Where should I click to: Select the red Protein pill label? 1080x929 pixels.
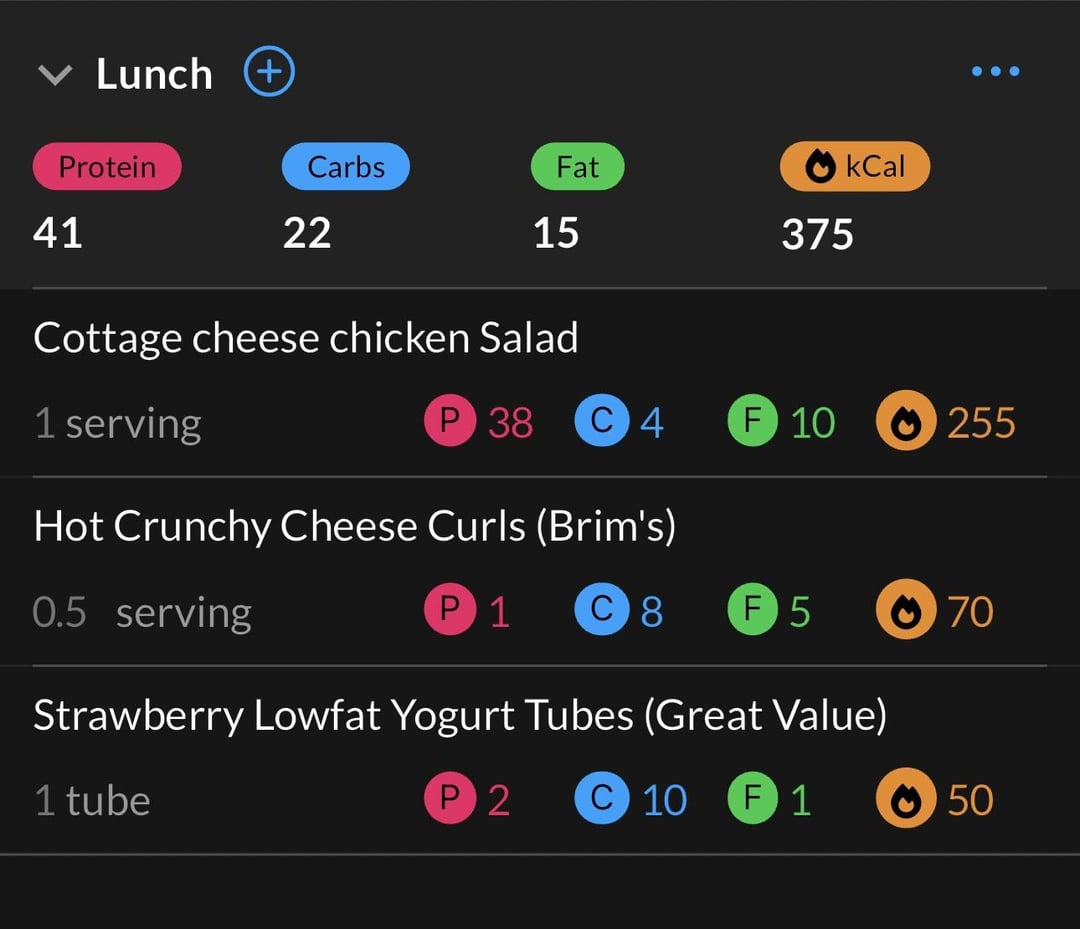tap(107, 167)
